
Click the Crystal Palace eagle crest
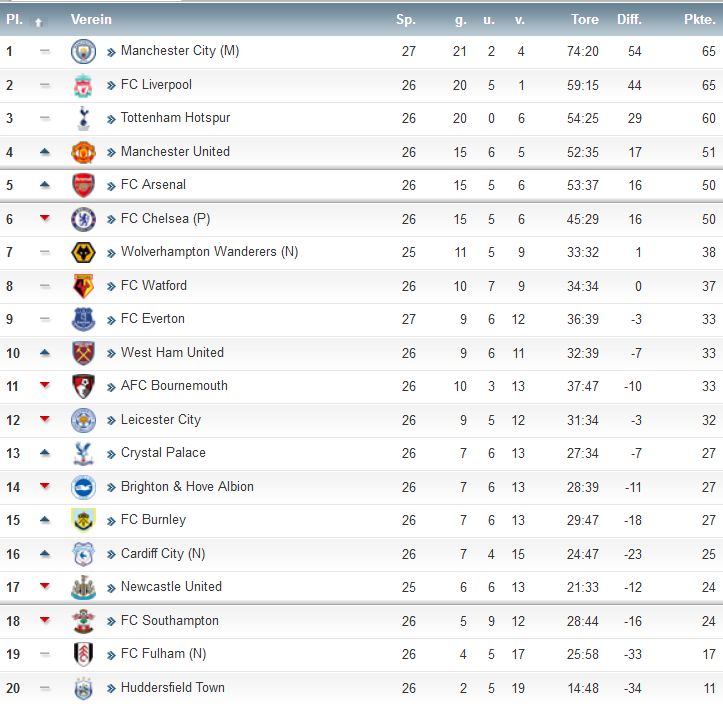tap(83, 454)
